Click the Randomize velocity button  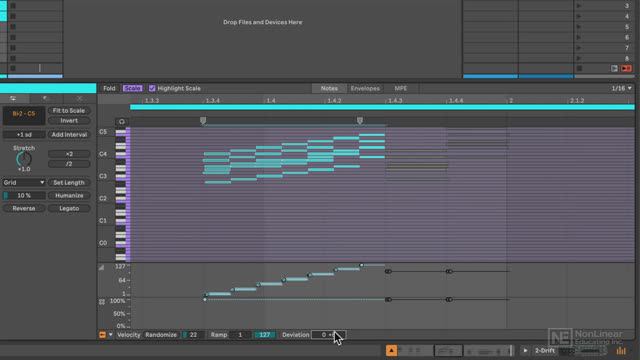(161, 335)
